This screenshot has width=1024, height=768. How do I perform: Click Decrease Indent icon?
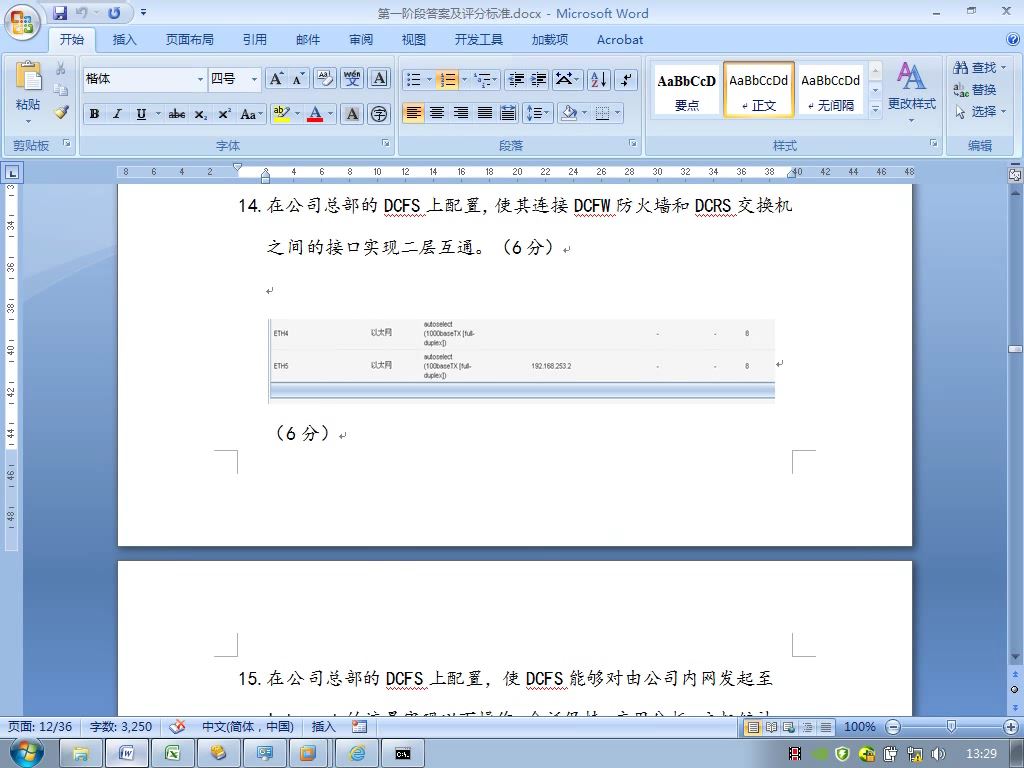click(516, 80)
